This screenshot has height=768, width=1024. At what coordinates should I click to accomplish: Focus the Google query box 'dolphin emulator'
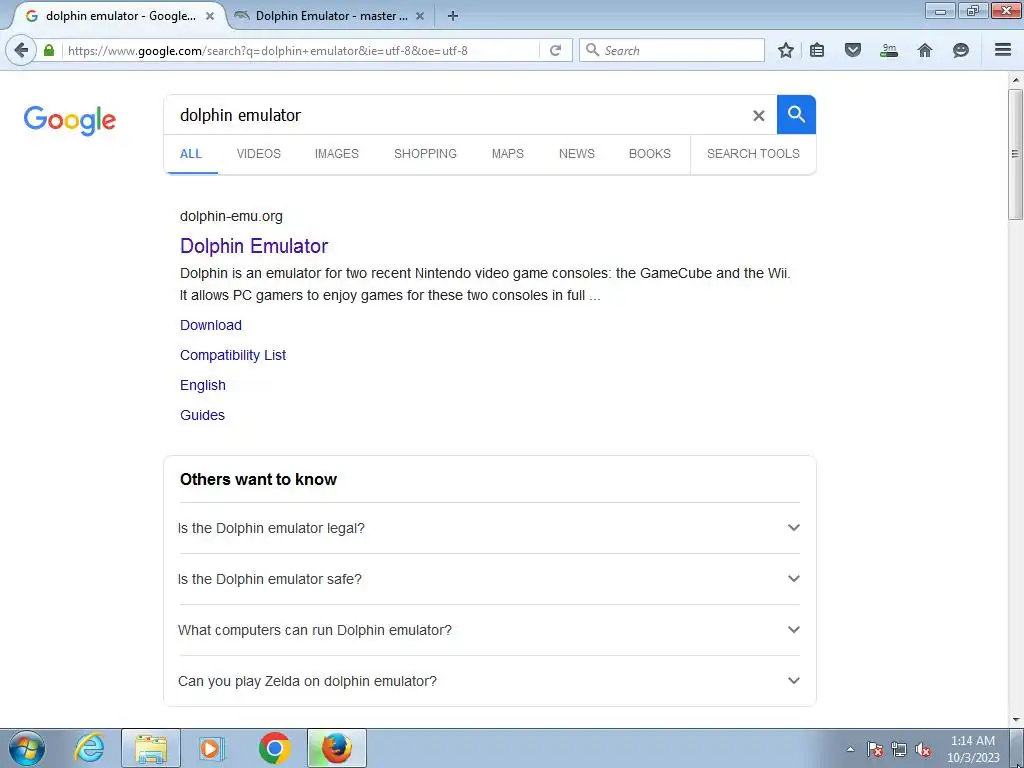[x=457, y=115]
